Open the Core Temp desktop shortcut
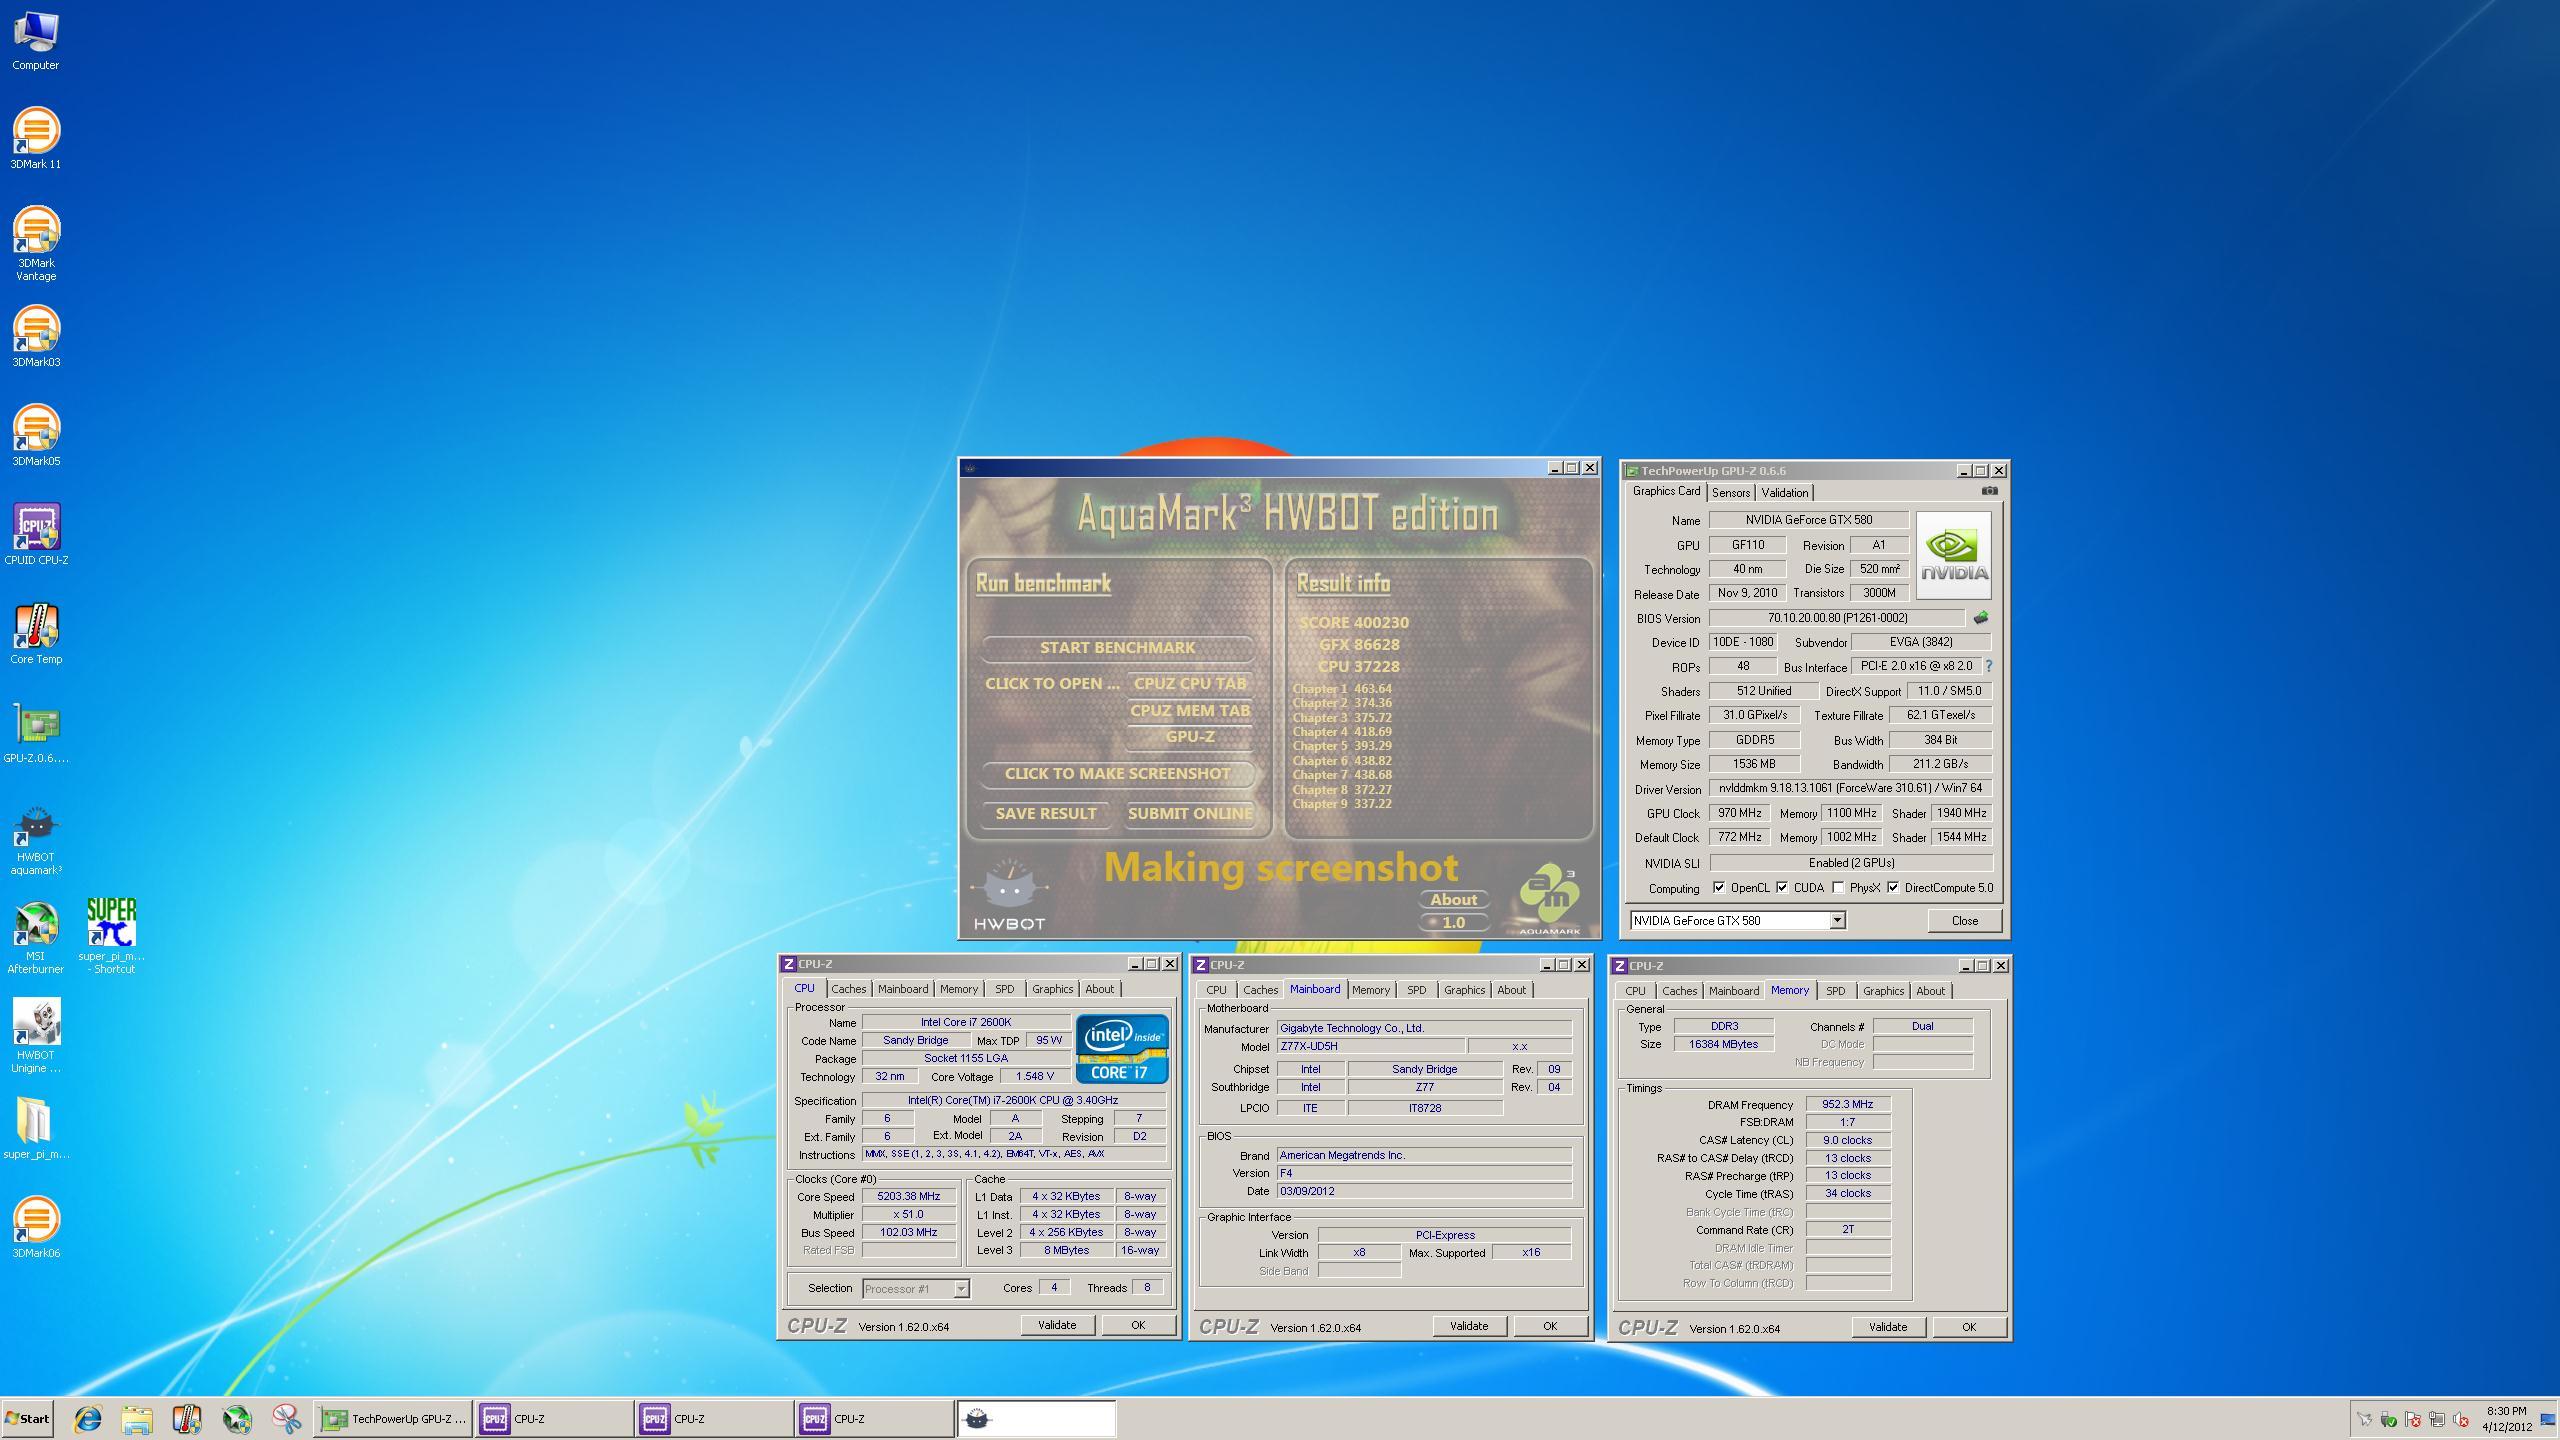The width and height of the screenshot is (2560, 1440). tap(36, 633)
